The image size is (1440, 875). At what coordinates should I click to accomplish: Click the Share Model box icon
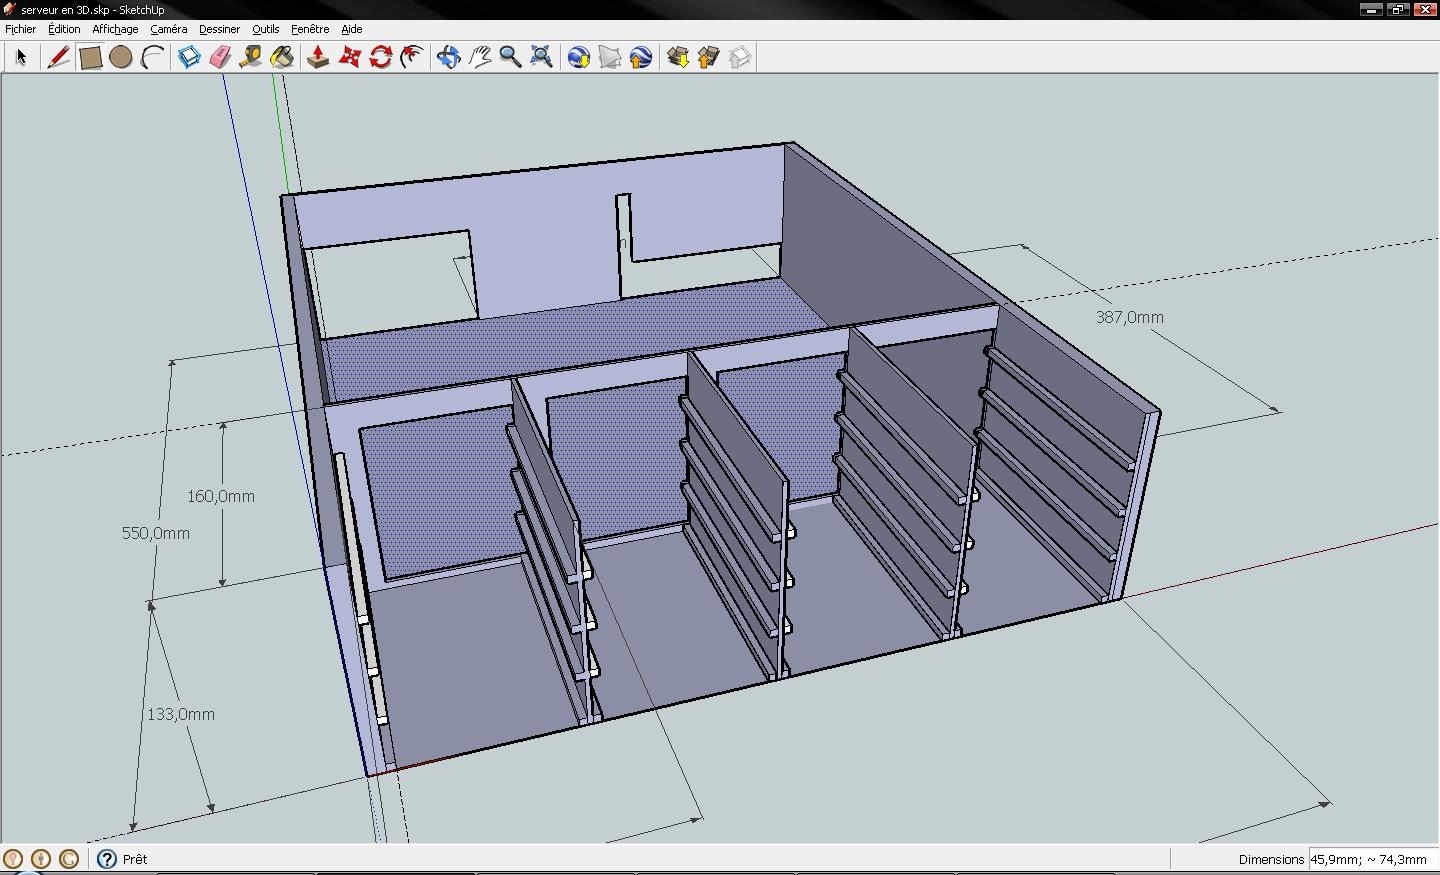pyautogui.click(x=709, y=57)
